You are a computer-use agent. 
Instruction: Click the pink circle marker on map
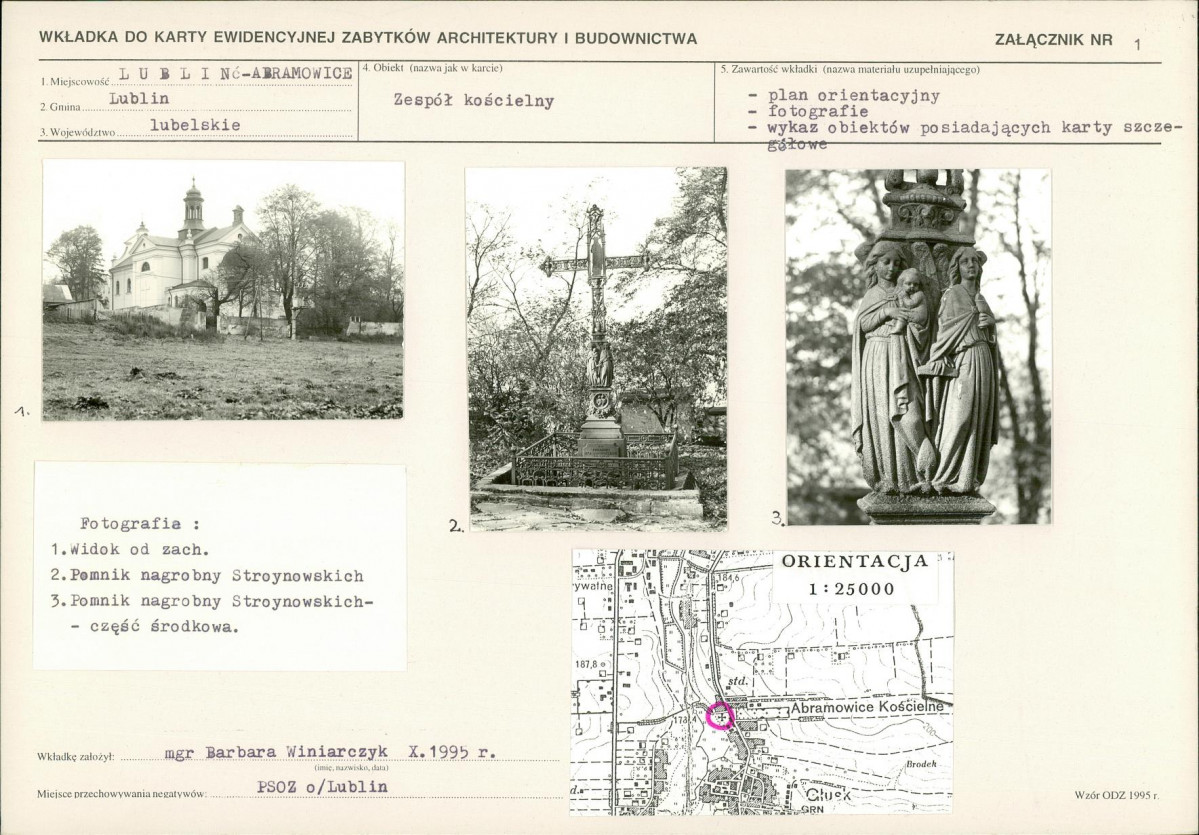(720, 716)
